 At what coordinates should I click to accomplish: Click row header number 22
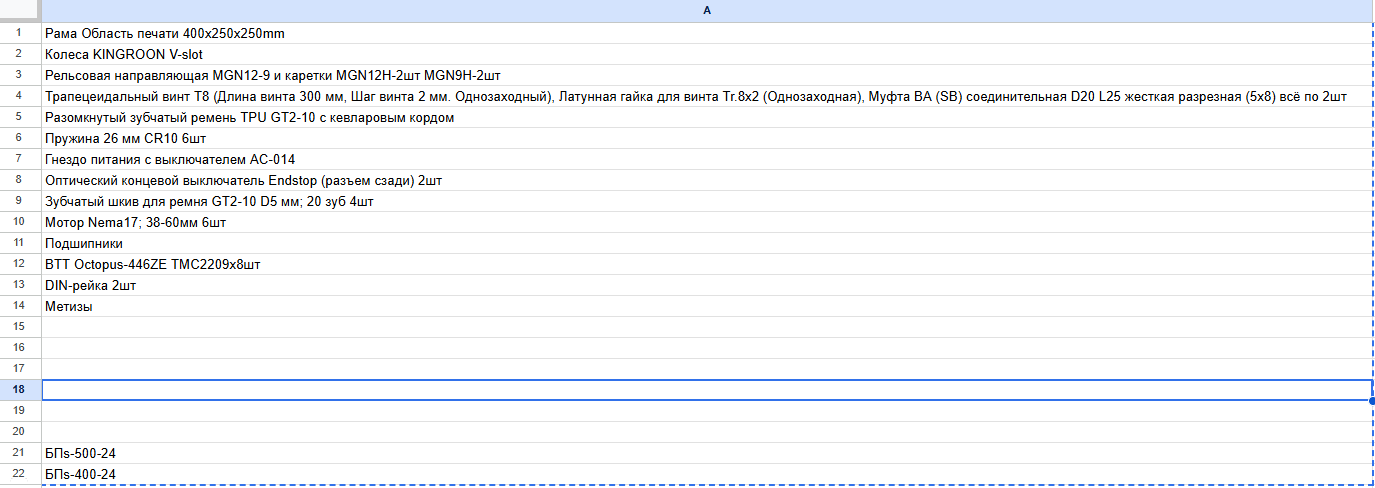[20, 474]
